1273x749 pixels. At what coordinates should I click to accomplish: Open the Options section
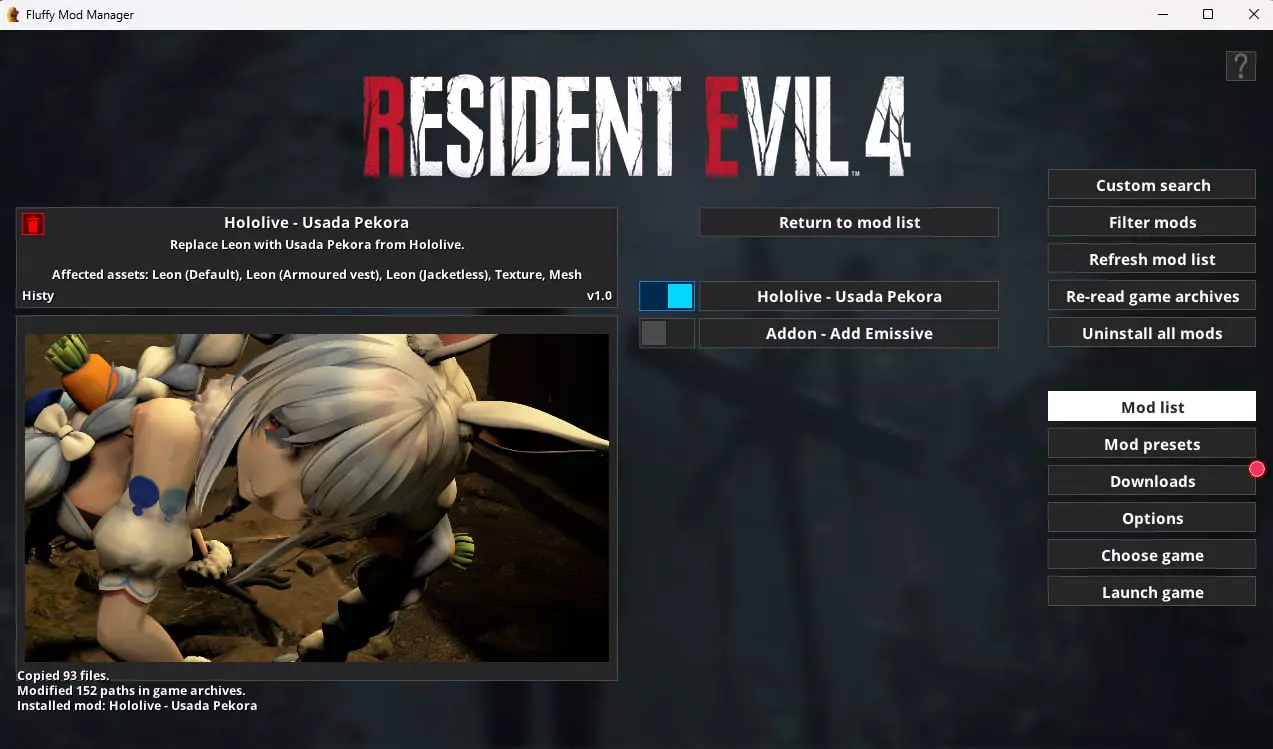[1152, 518]
